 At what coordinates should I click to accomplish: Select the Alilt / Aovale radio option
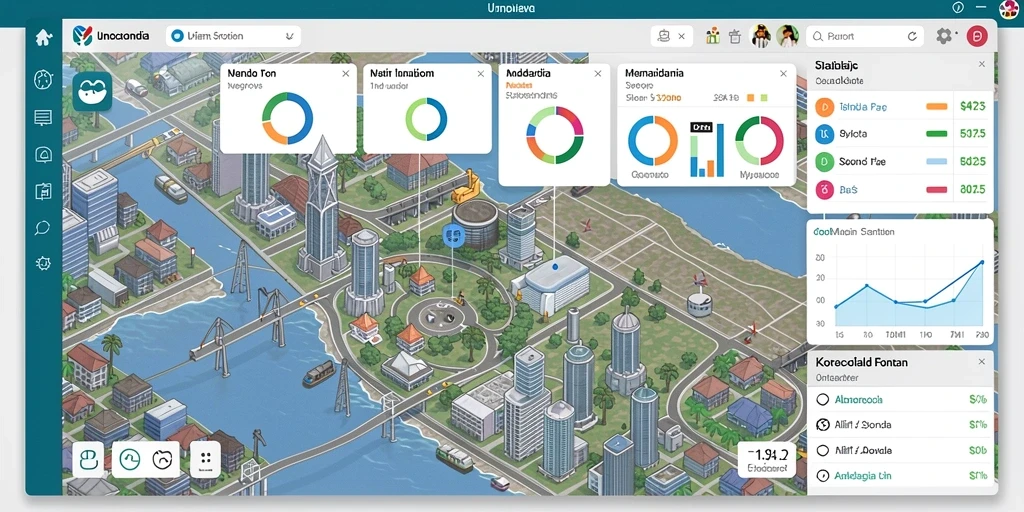click(x=823, y=451)
